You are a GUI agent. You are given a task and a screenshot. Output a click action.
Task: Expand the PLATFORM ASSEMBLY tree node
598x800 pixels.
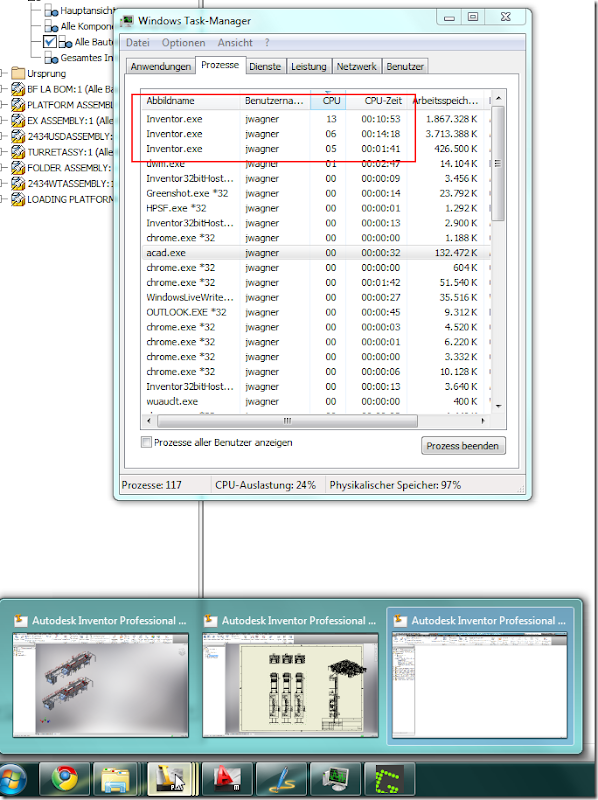click(x=3, y=105)
